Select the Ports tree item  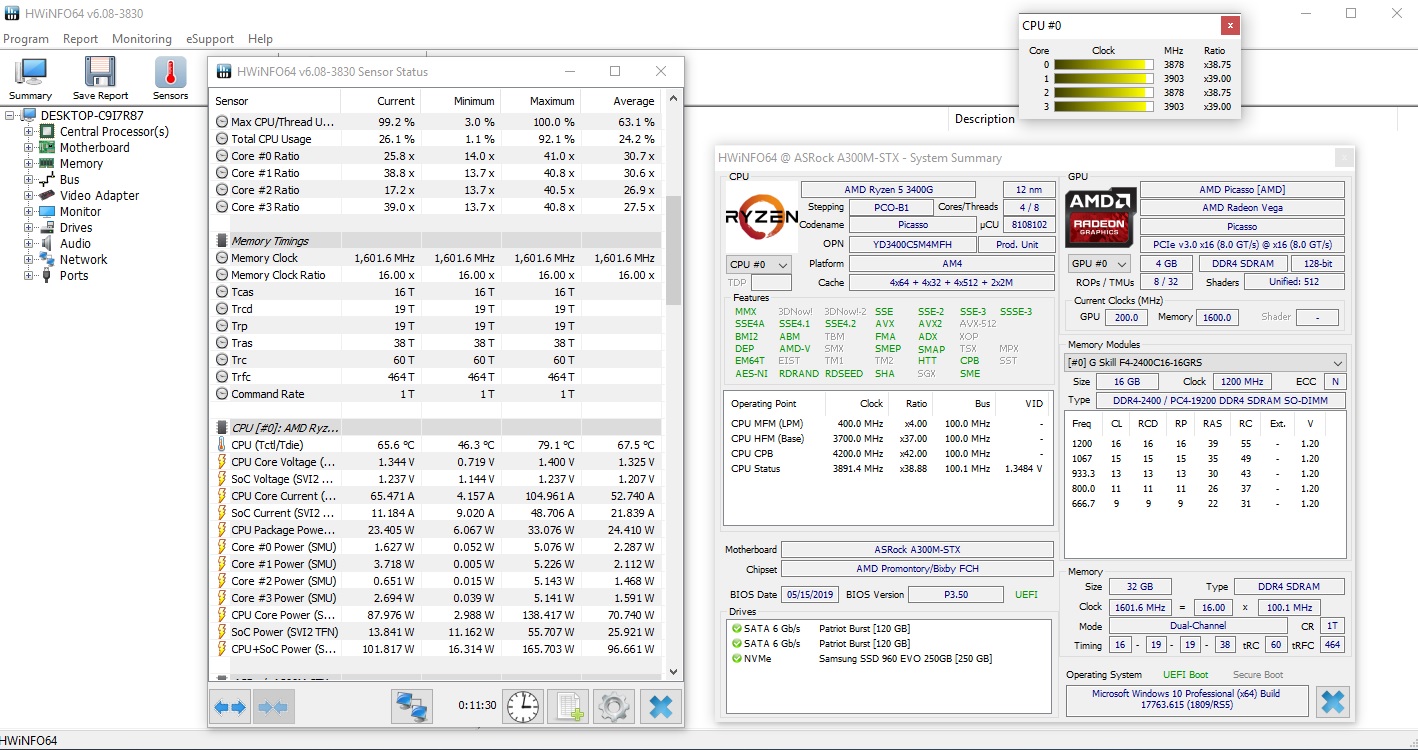pyautogui.click(x=74, y=275)
